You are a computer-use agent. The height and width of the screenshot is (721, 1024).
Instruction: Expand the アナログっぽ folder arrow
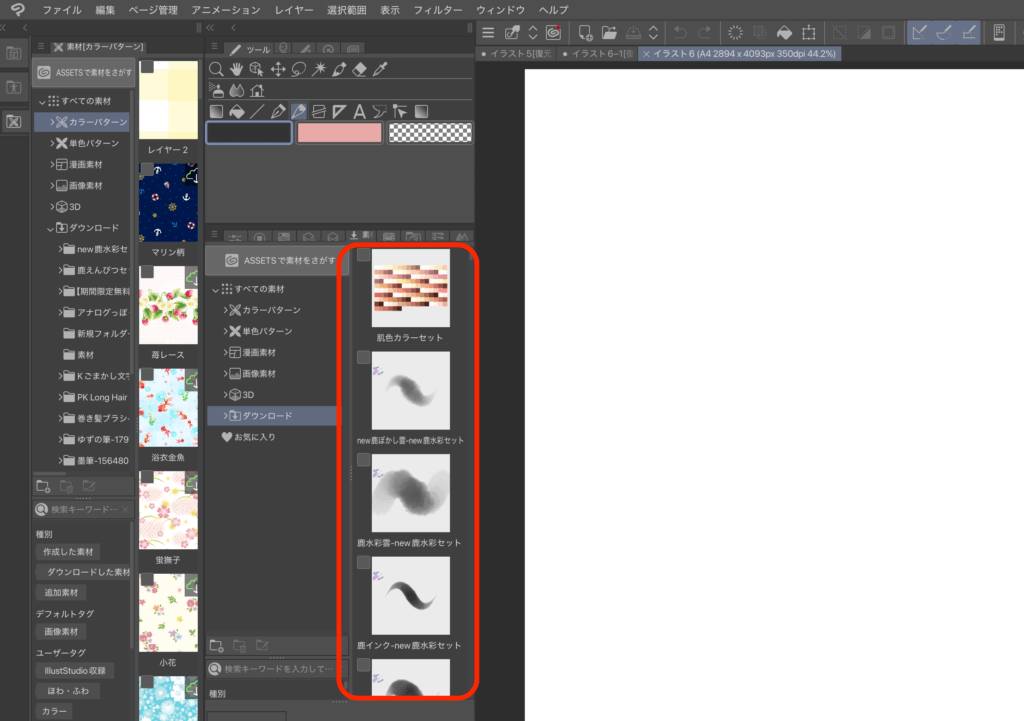(x=61, y=312)
